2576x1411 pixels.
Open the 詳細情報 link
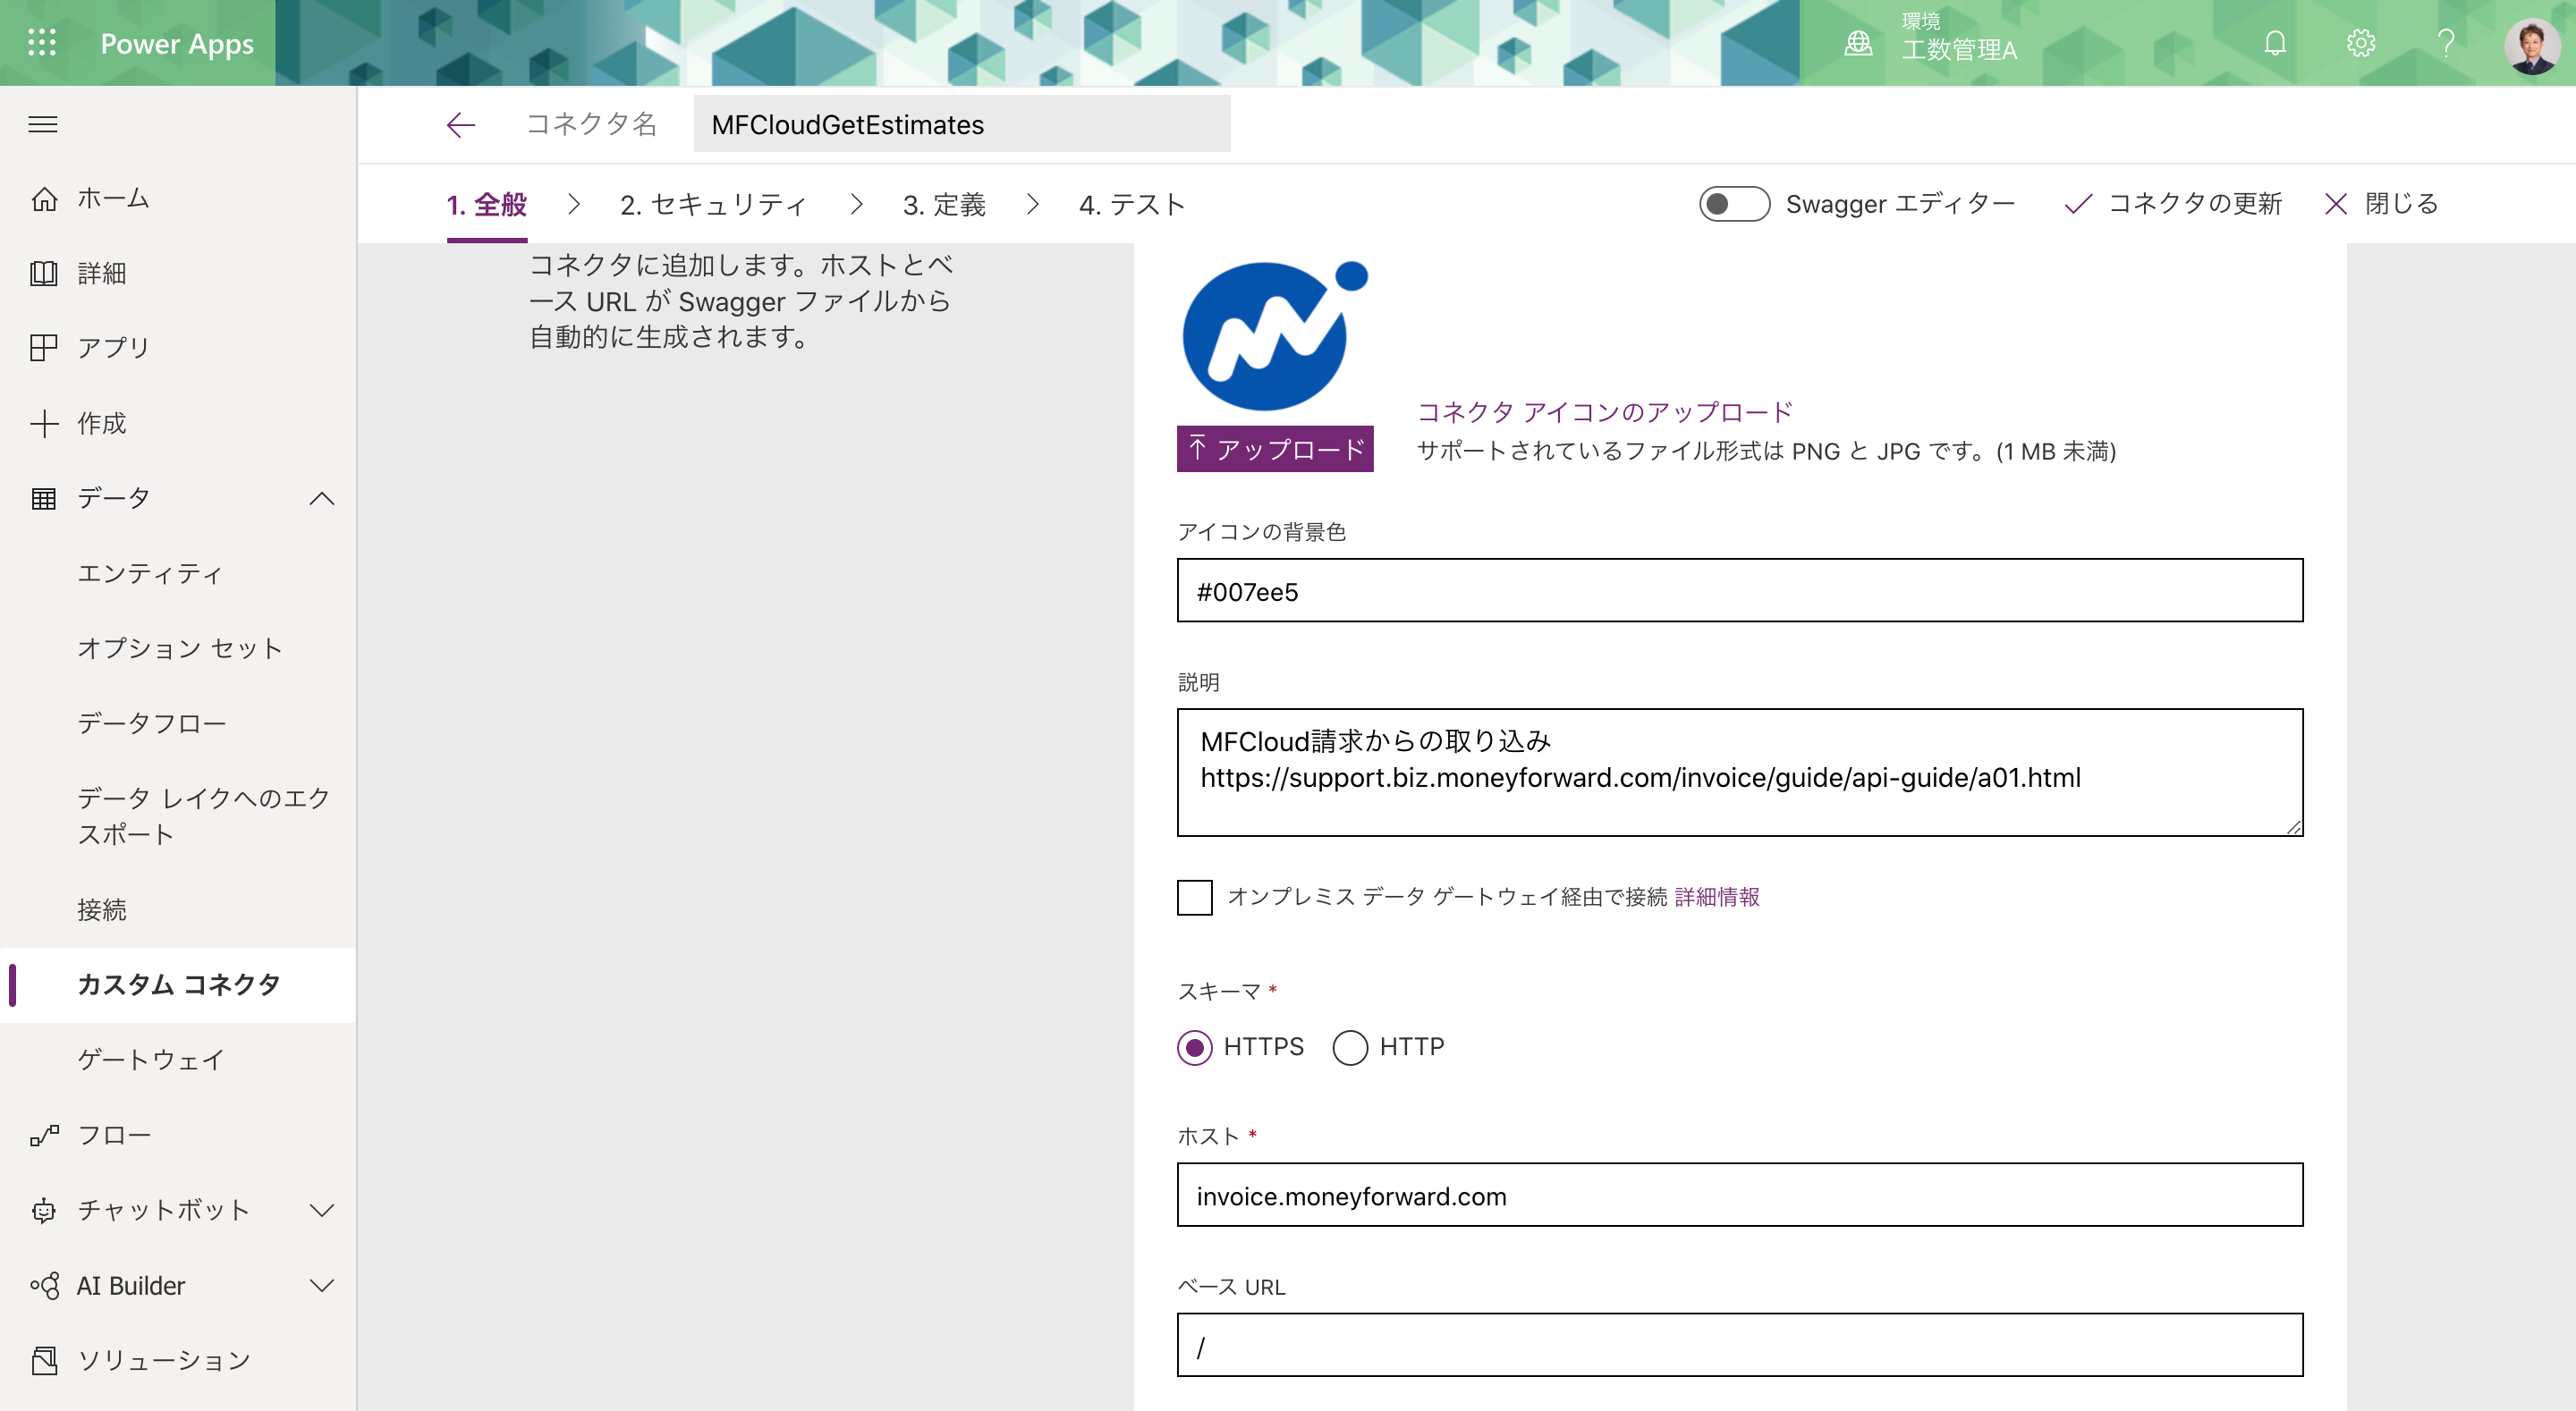[x=1718, y=897]
